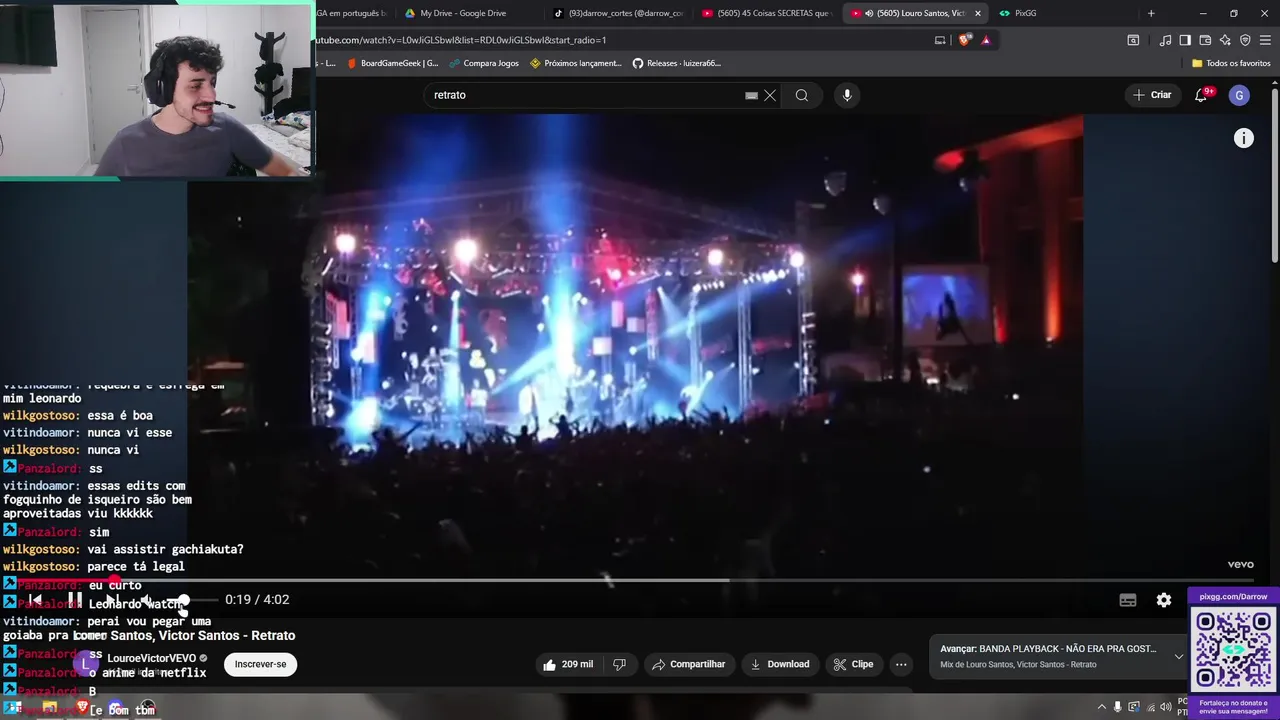
Task: Open the 'Todos os favoritos' bookmarks folder
Action: coord(1231,63)
